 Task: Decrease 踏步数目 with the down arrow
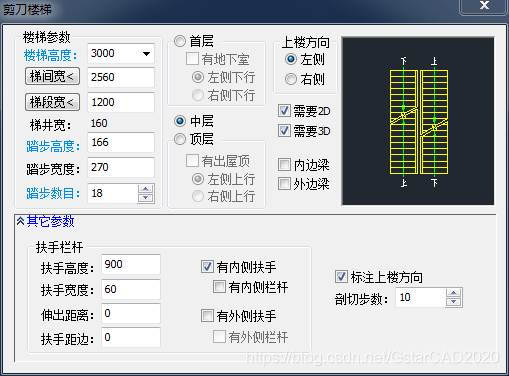(x=145, y=198)
